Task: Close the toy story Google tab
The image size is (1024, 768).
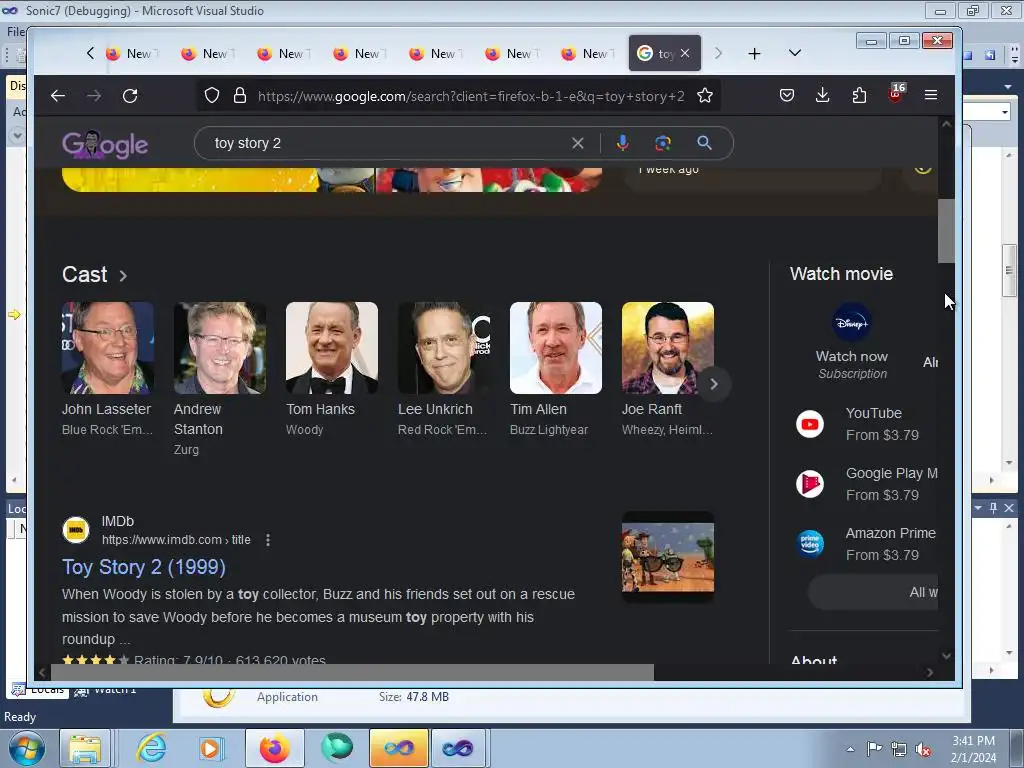Action: click(685, 54)
